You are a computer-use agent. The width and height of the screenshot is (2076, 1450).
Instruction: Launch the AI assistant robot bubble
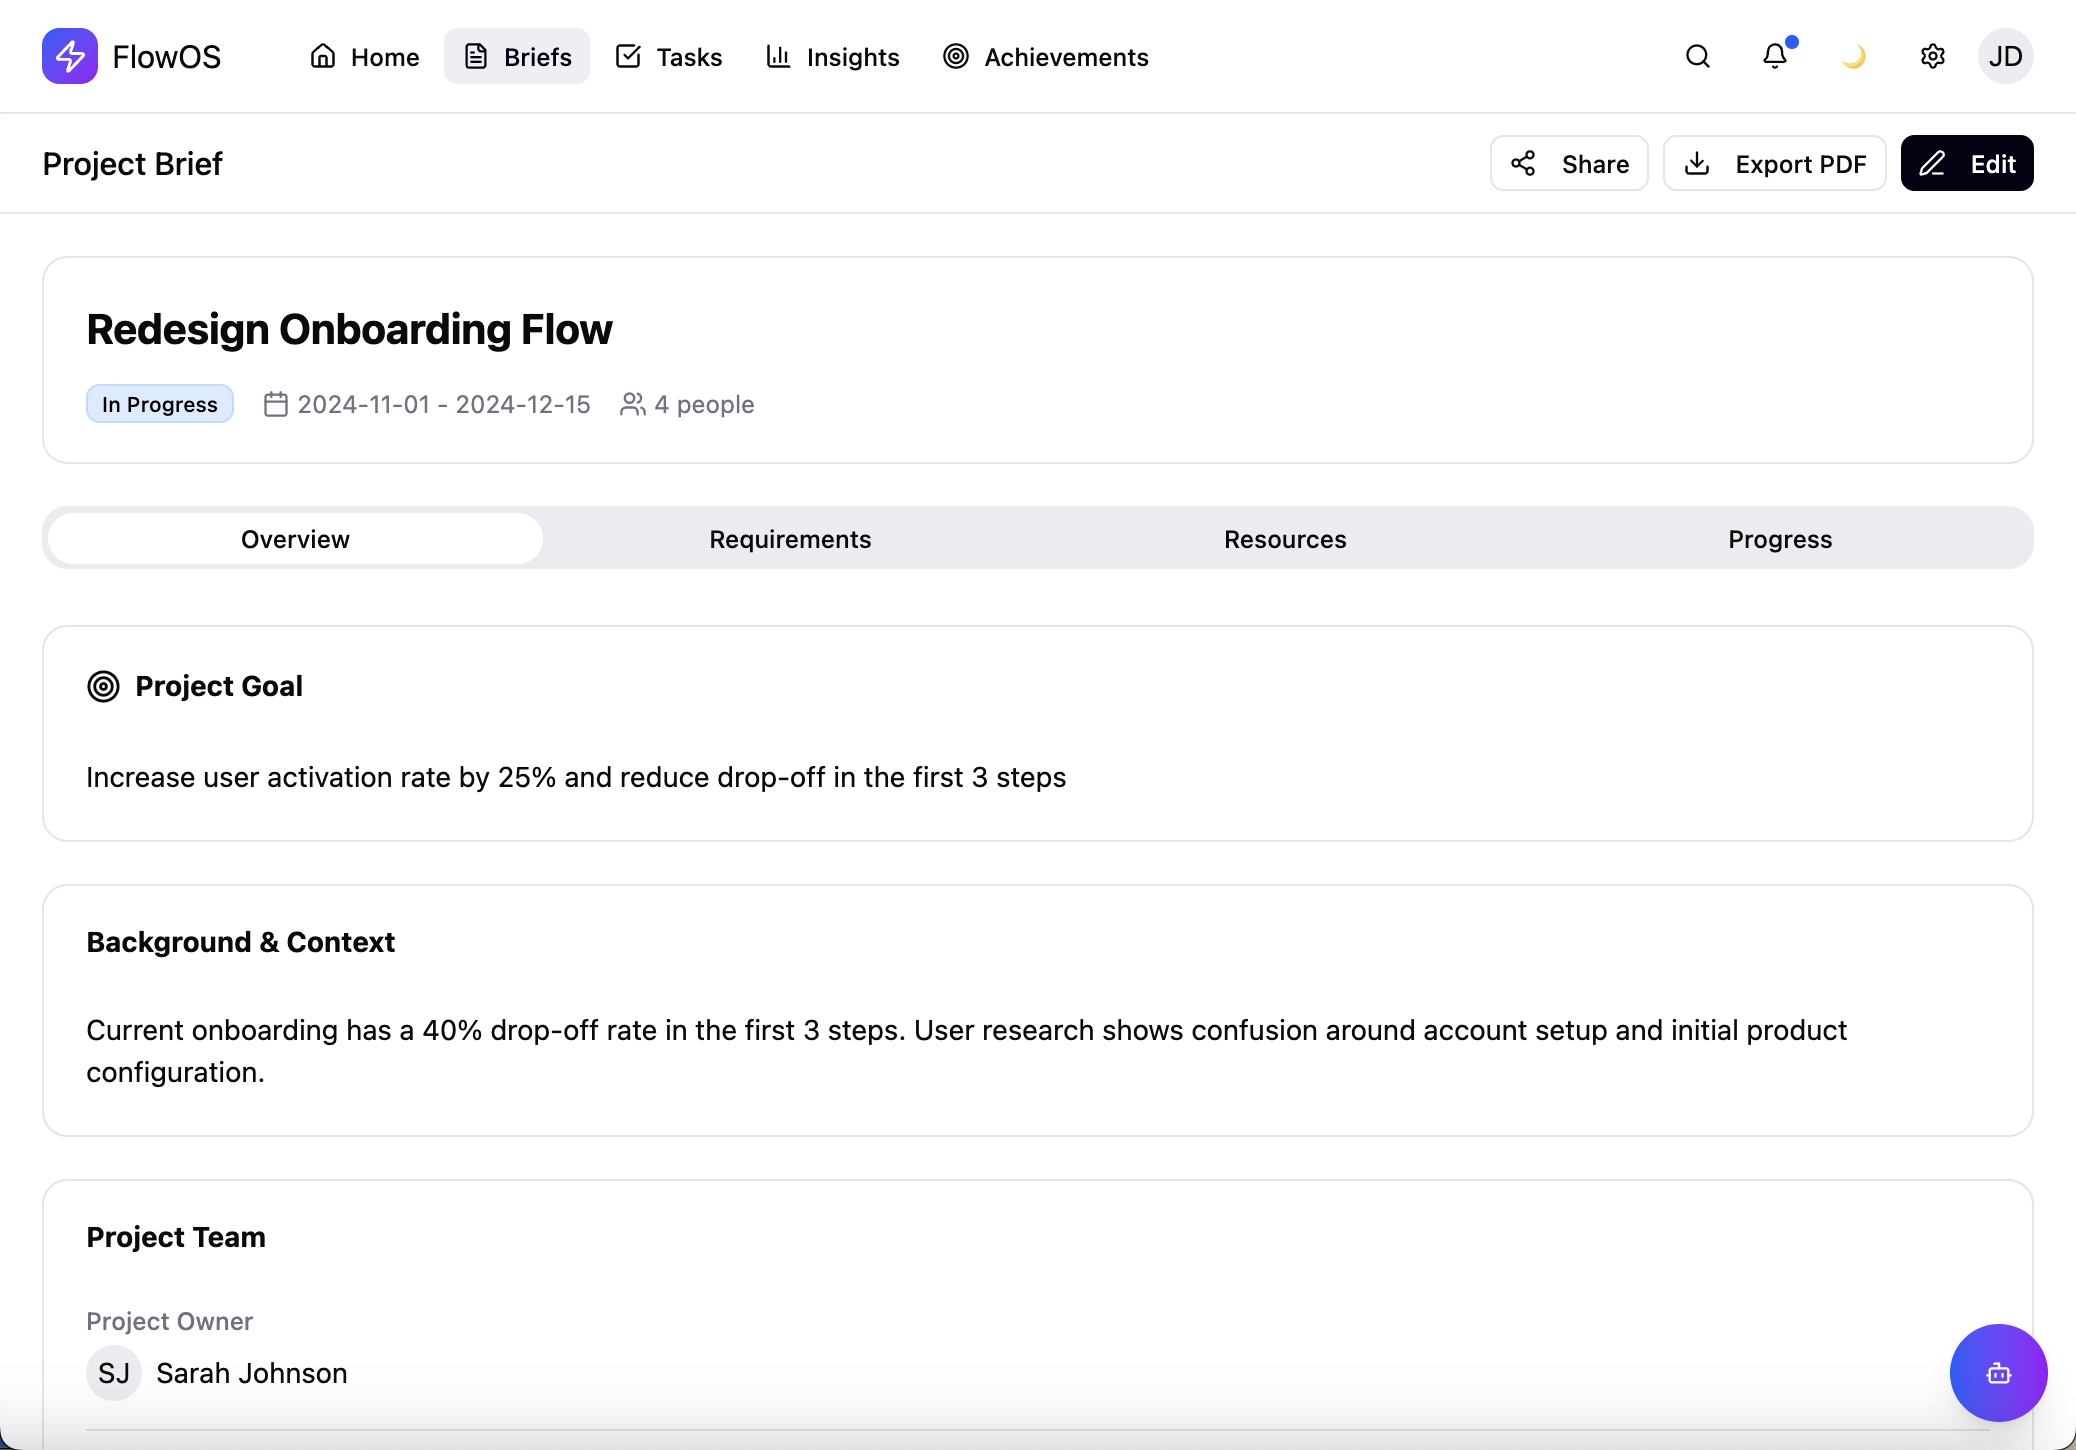pos(1998,1373)
